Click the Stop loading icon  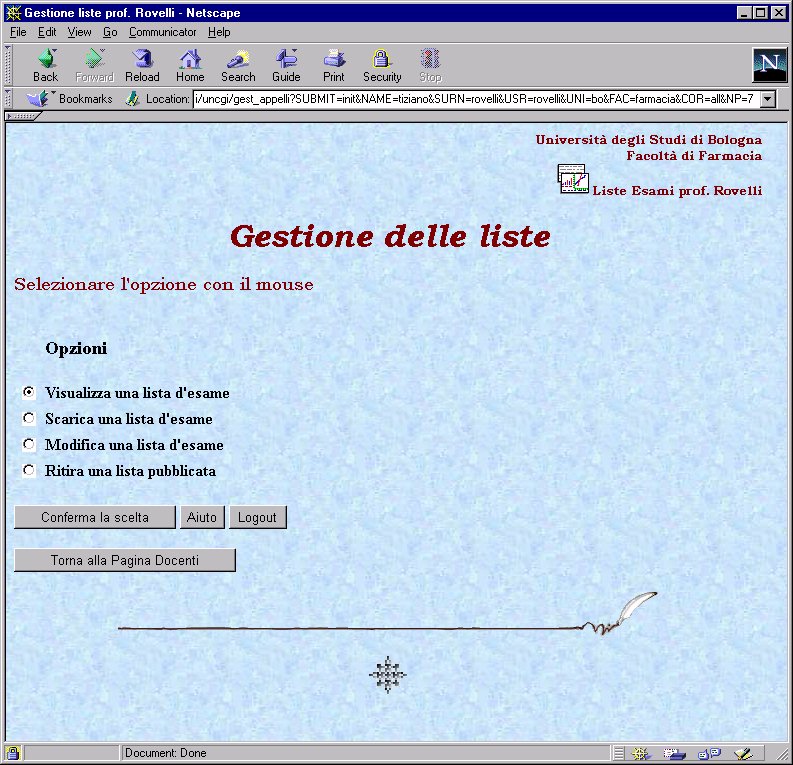click(x=430, y=65)
